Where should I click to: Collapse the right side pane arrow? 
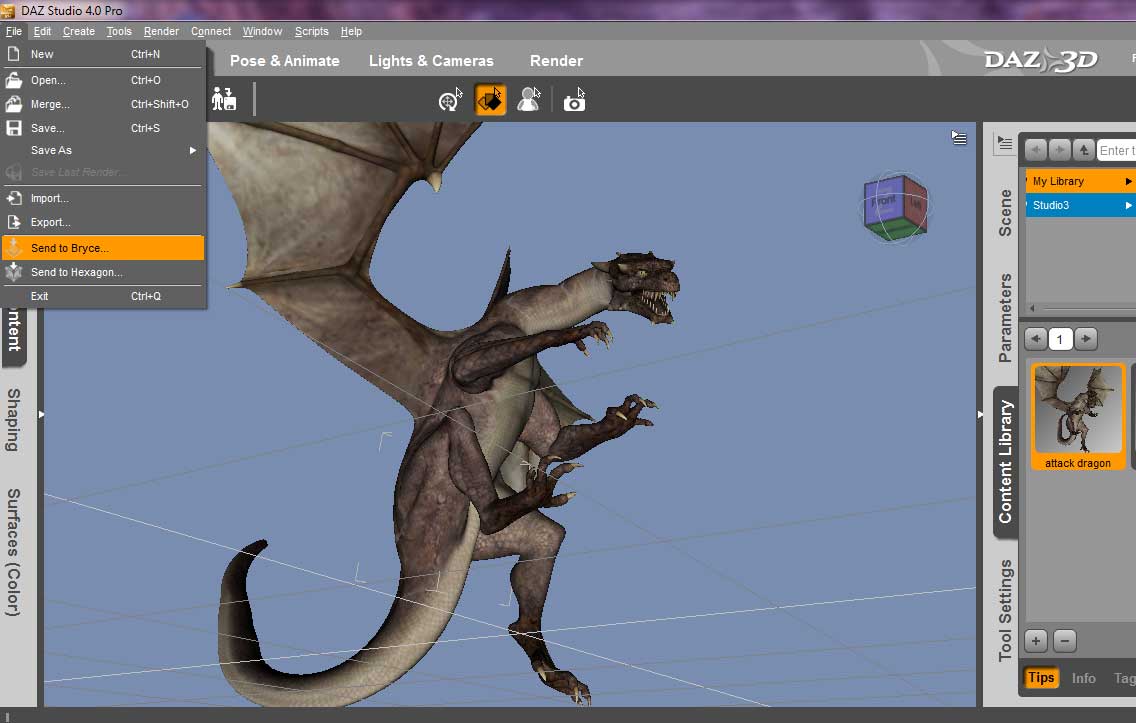coord(980,414)
